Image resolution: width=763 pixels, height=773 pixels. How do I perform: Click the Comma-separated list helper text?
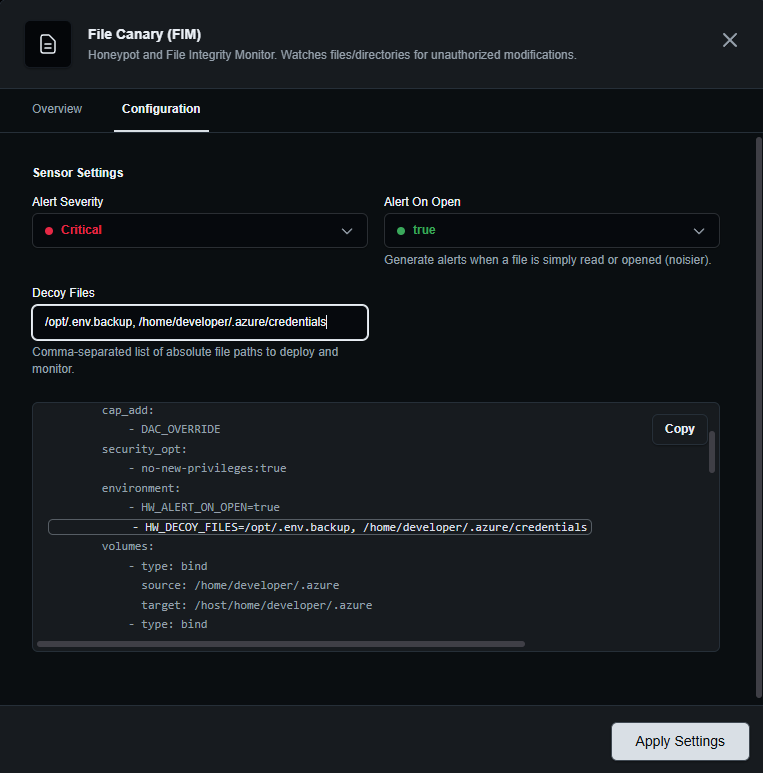point(185,360)
